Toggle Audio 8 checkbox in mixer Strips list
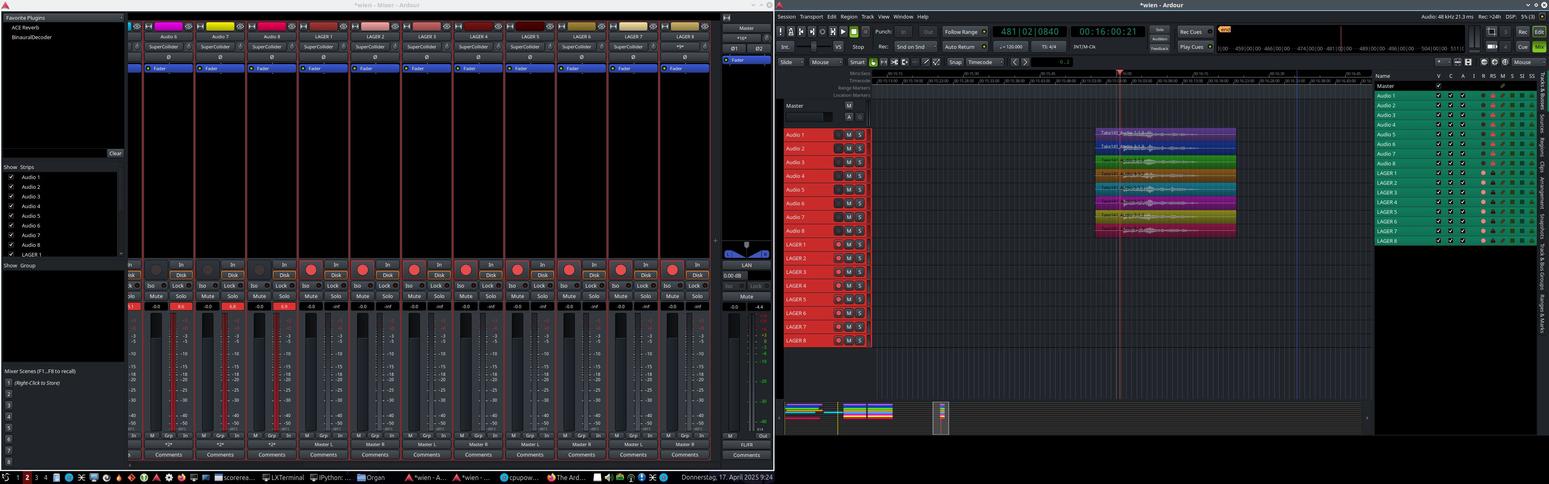The image size is (1549, 484). 11,245
